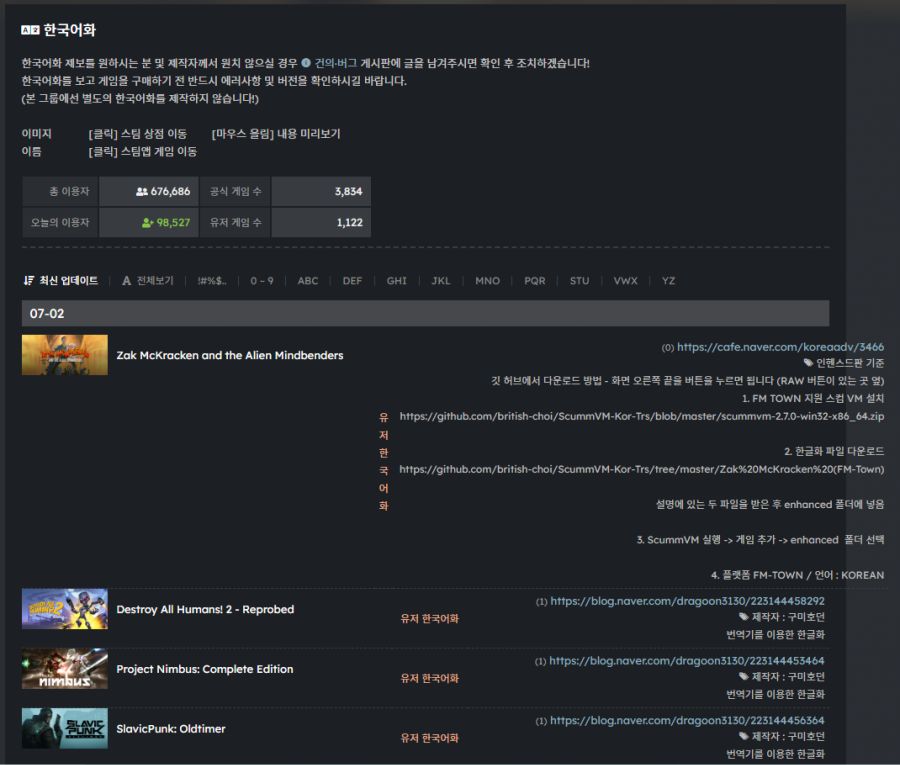Open the Destroy All Humans! 2 thumbnail

click(65, 609)
